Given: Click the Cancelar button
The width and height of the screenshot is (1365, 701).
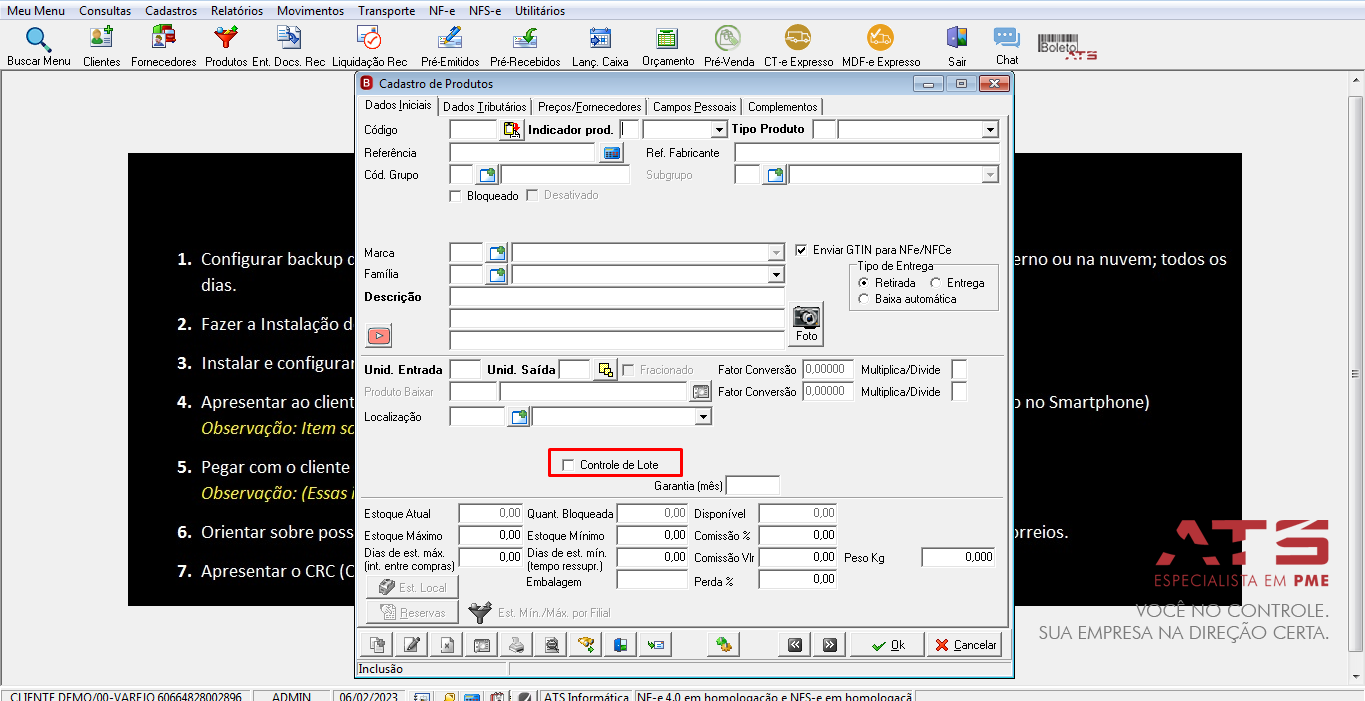Looking at the screenshot, I should (x=964, y=645).
